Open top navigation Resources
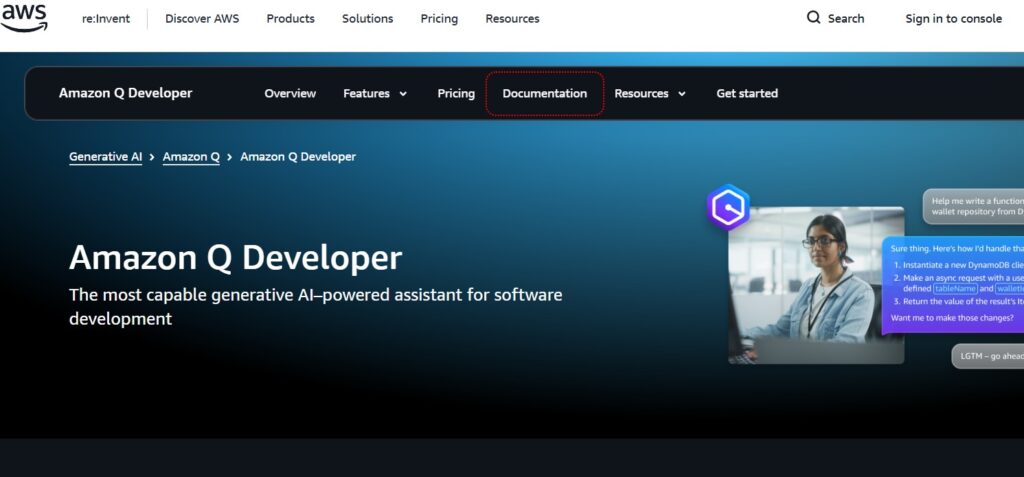 pos(512,19)
